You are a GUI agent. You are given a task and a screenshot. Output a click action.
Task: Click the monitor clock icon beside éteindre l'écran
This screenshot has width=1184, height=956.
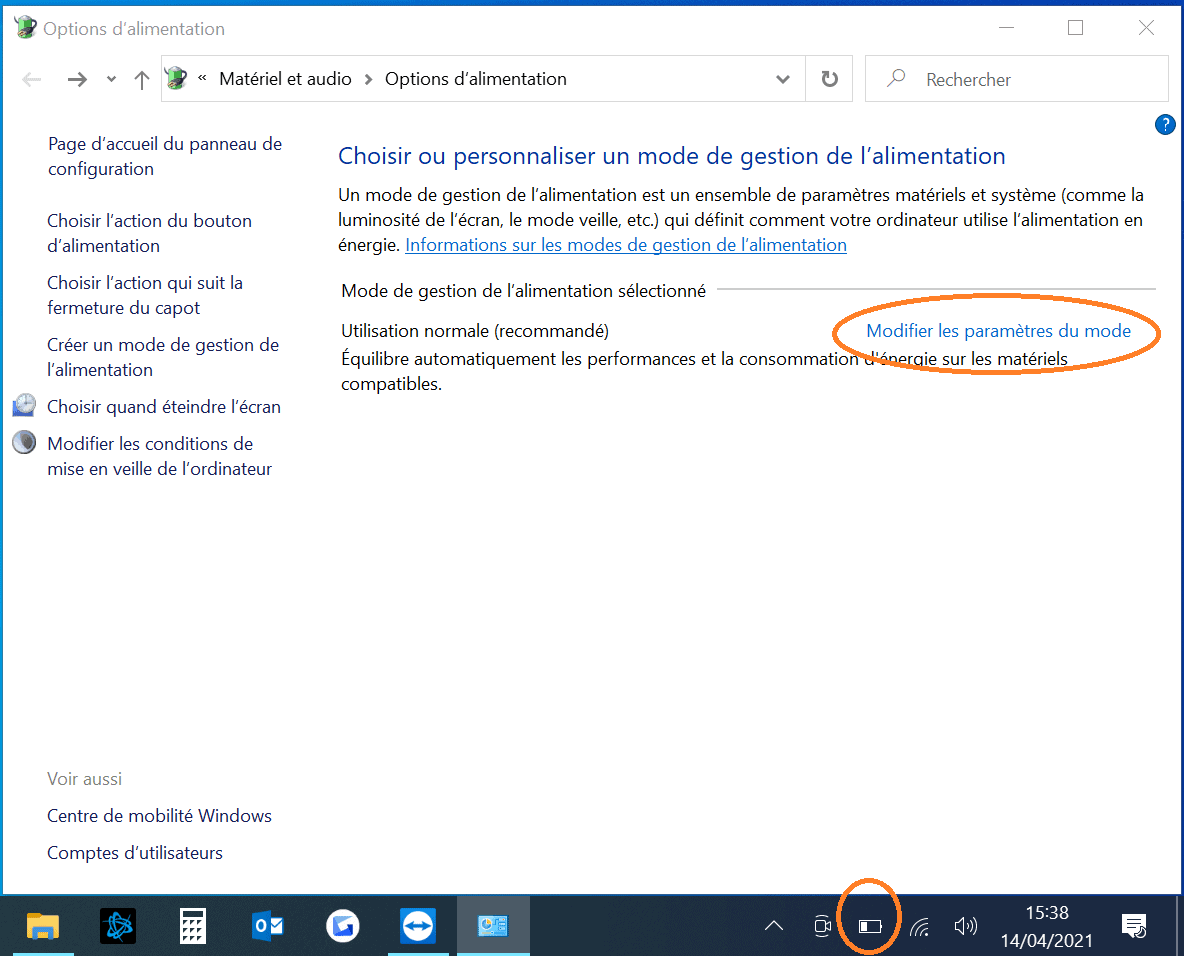tap(24, 406)
